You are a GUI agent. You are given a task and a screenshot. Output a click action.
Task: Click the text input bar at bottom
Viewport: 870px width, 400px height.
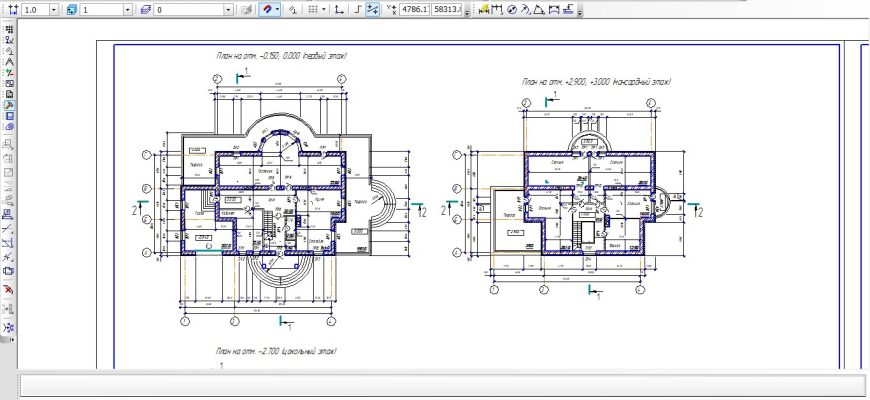point(440,386)
